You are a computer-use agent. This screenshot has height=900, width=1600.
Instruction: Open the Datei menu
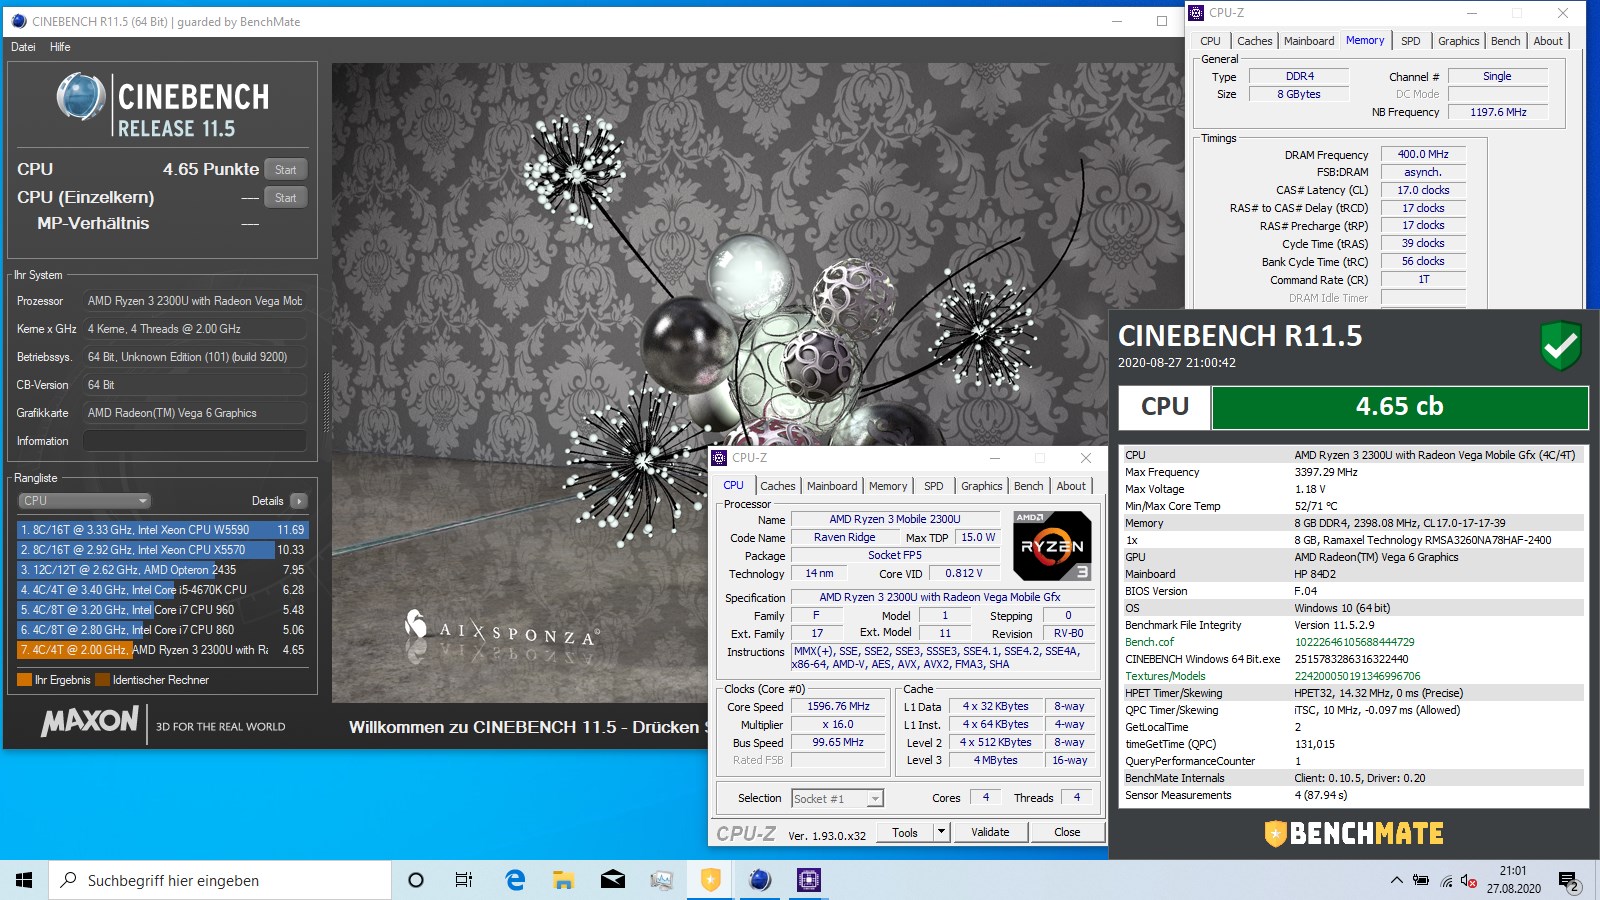coord(23,47)
